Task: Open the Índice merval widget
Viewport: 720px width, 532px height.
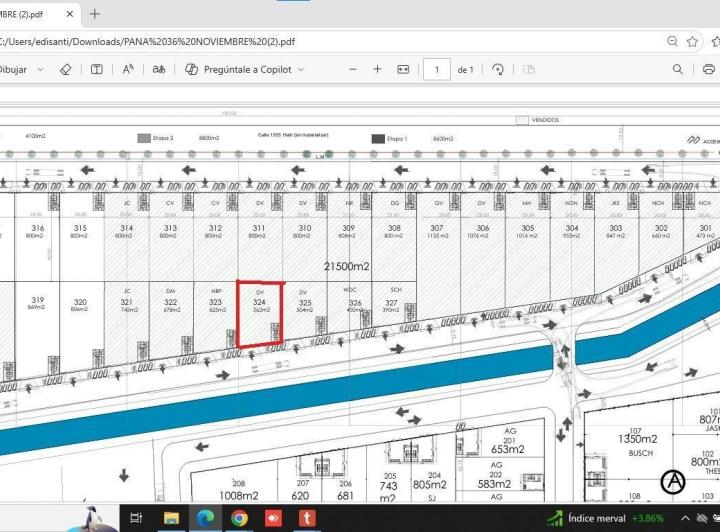Action: click(x=605, y=518)
